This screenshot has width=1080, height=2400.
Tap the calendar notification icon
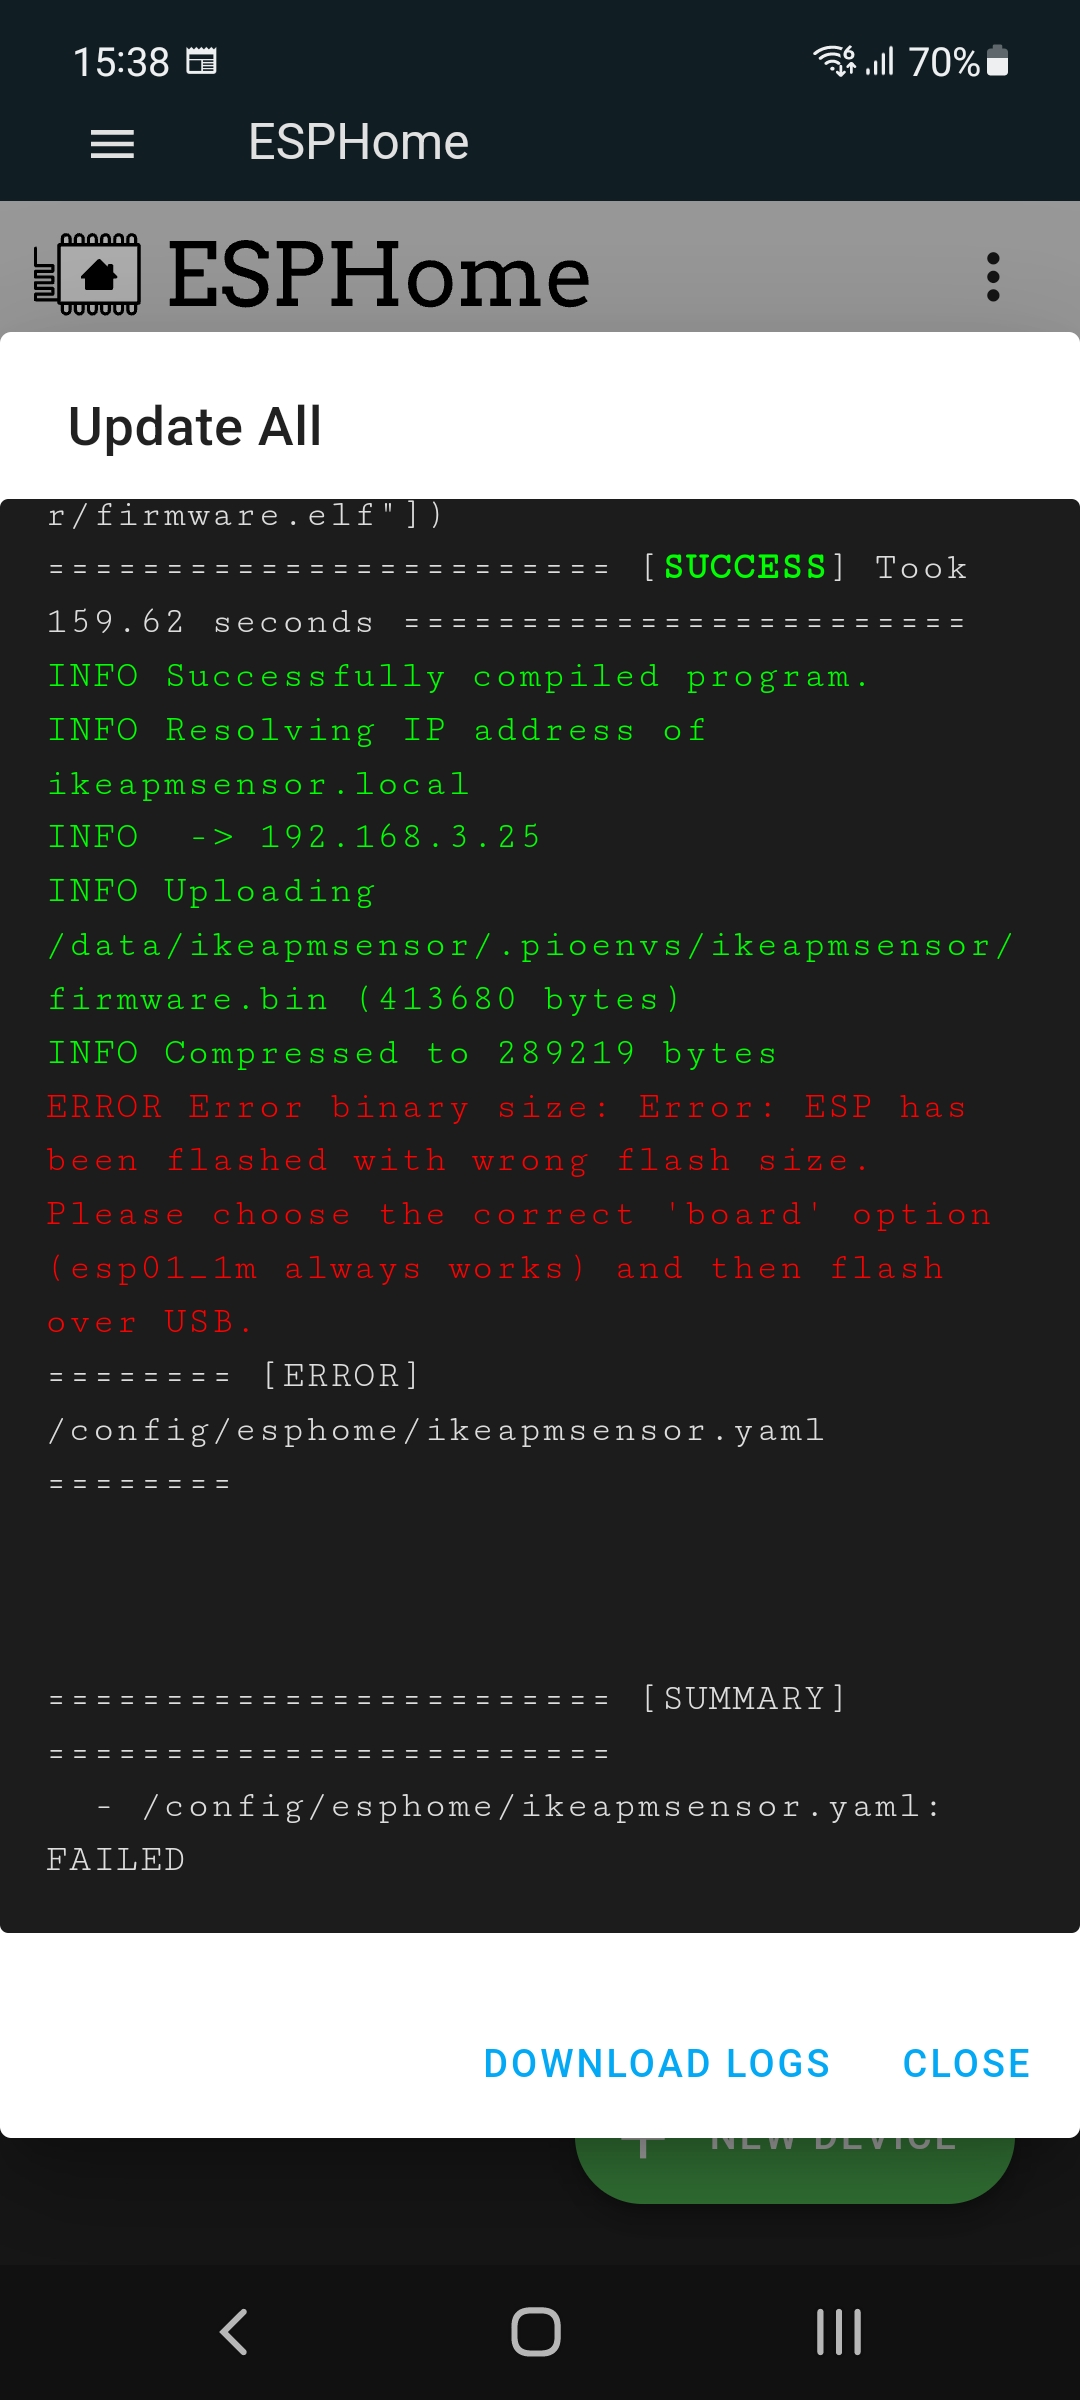[202, 62]
